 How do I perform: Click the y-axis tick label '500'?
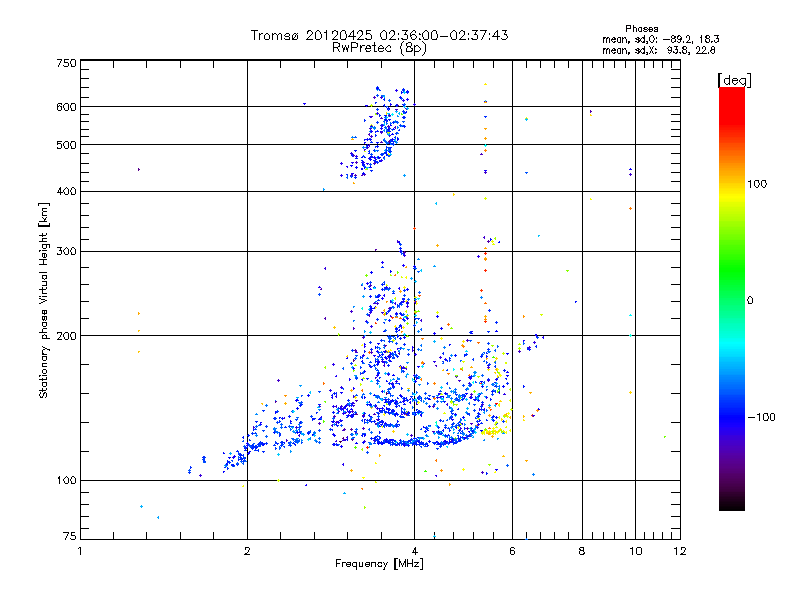(66, 145)
